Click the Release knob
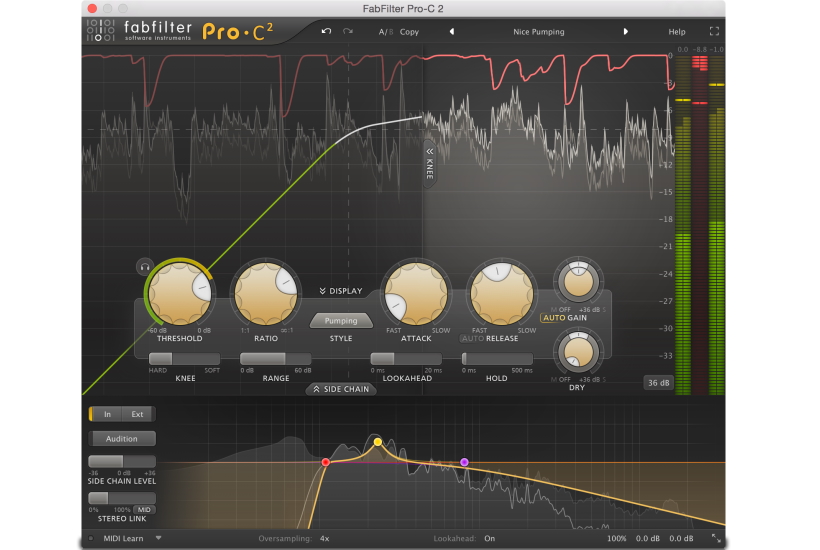Viewport: 820px width, 550px height. (x=502, y=293)
